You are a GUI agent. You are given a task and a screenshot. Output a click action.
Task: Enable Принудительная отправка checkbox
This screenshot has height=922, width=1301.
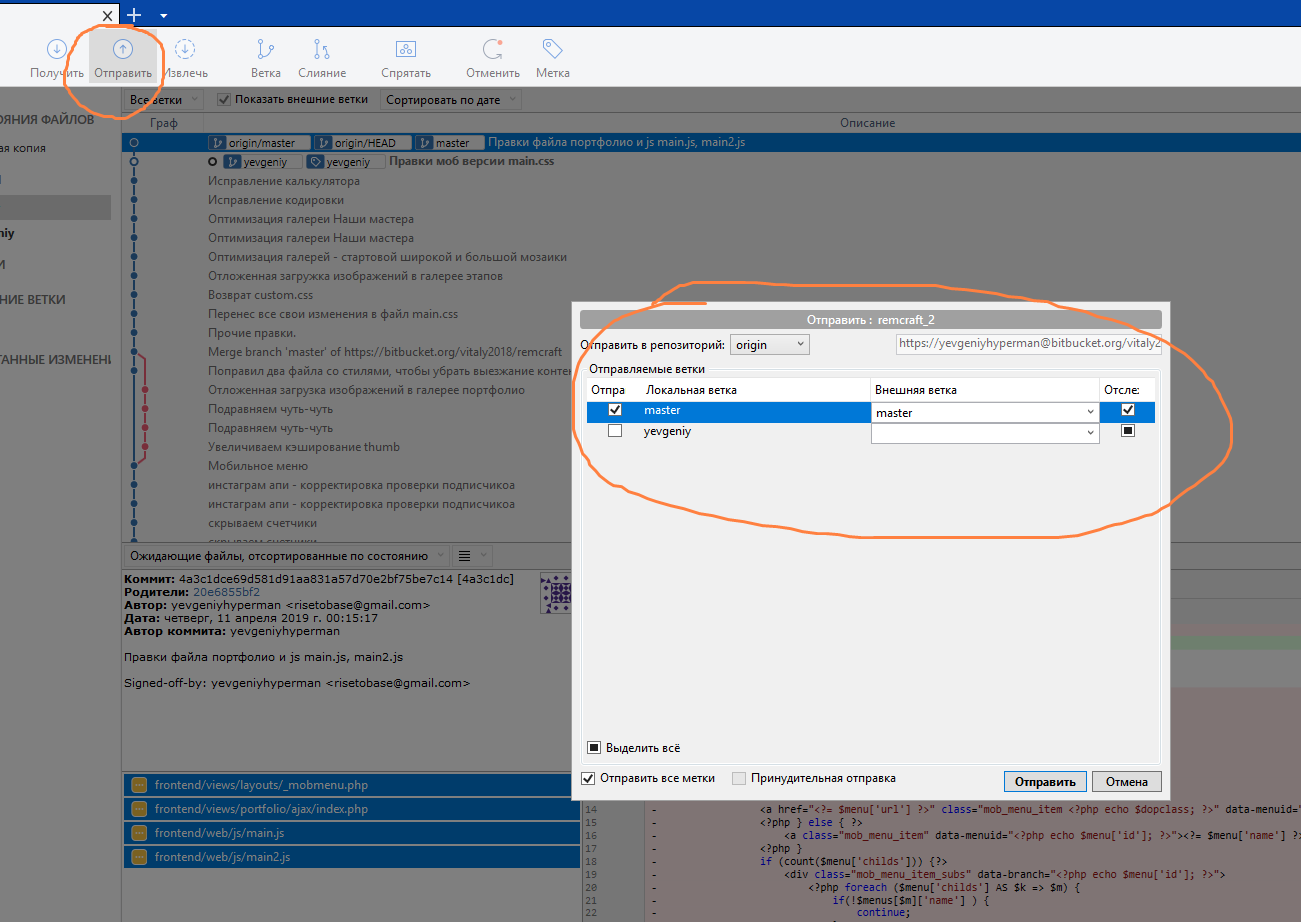click(x=739, y=778)
